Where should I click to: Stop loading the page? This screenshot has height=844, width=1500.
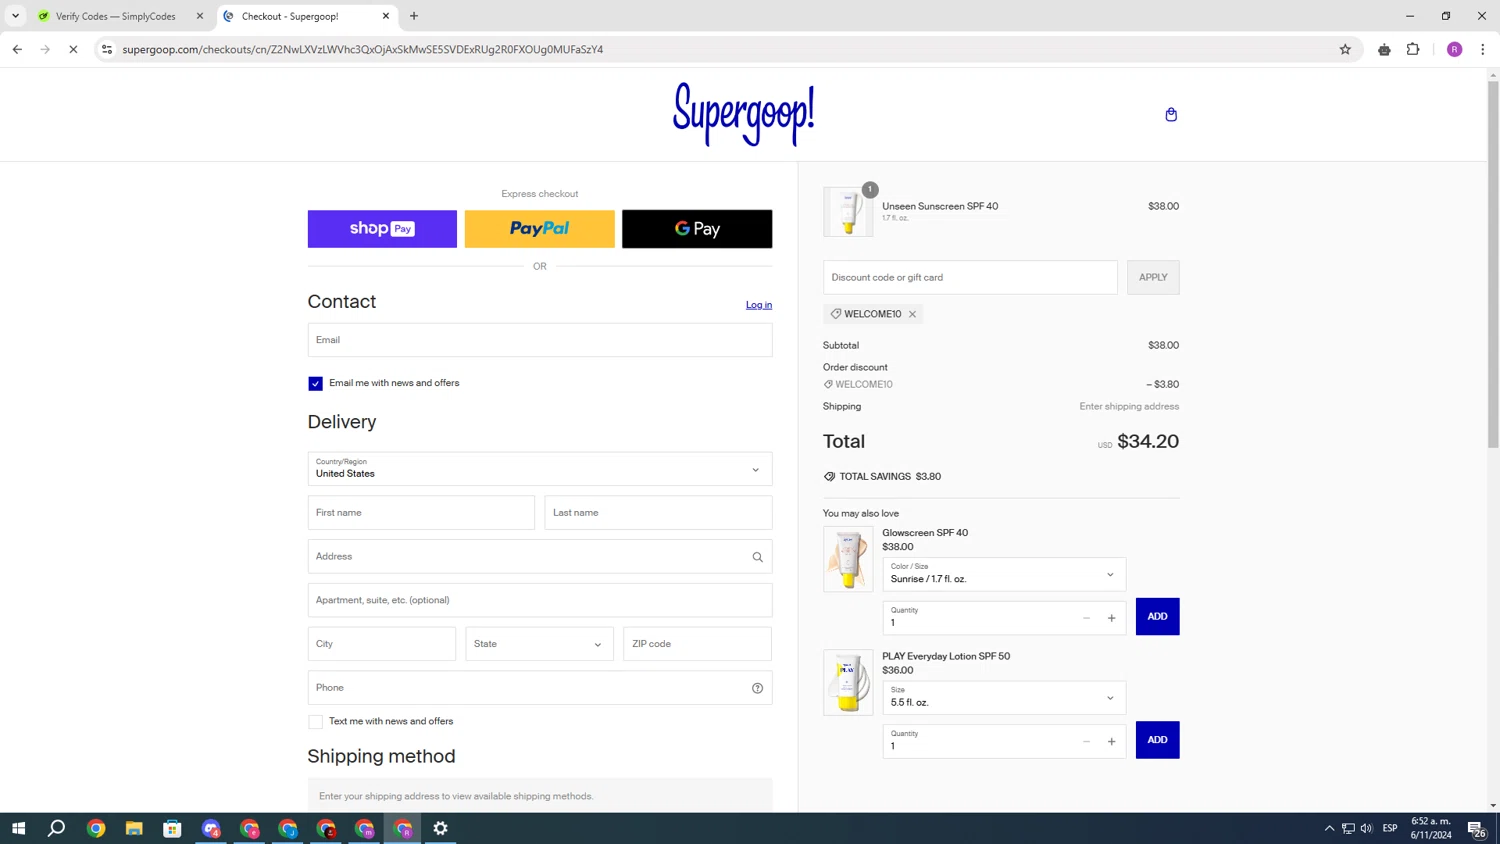point(73,49)
